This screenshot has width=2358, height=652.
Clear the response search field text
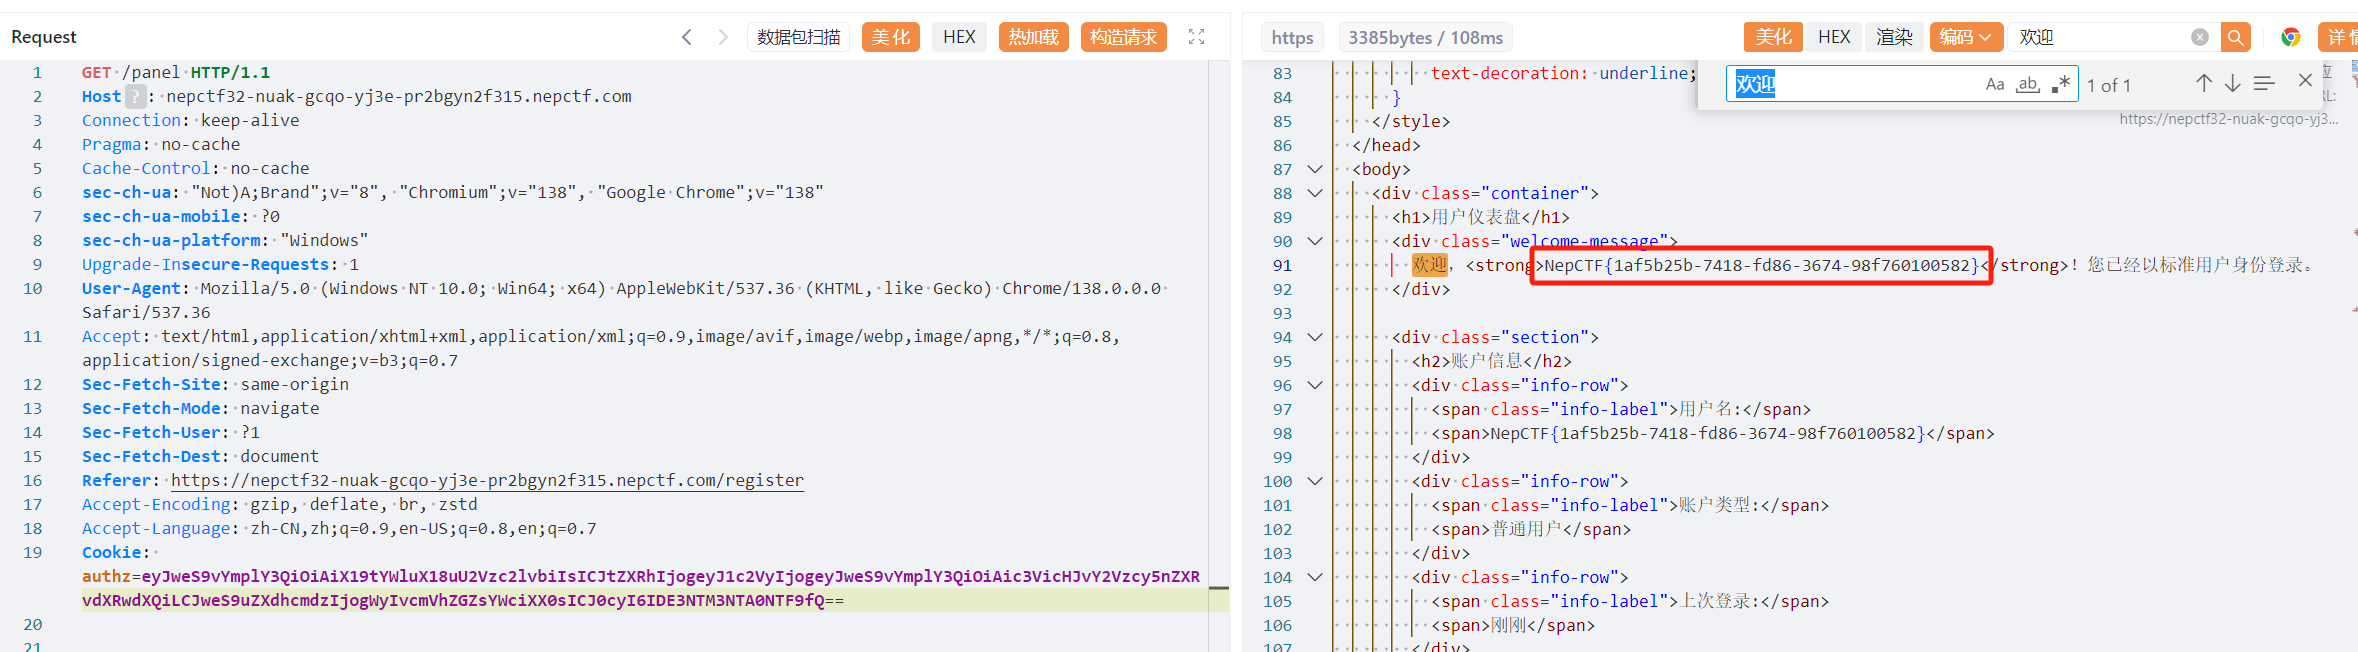[2199, 37]
